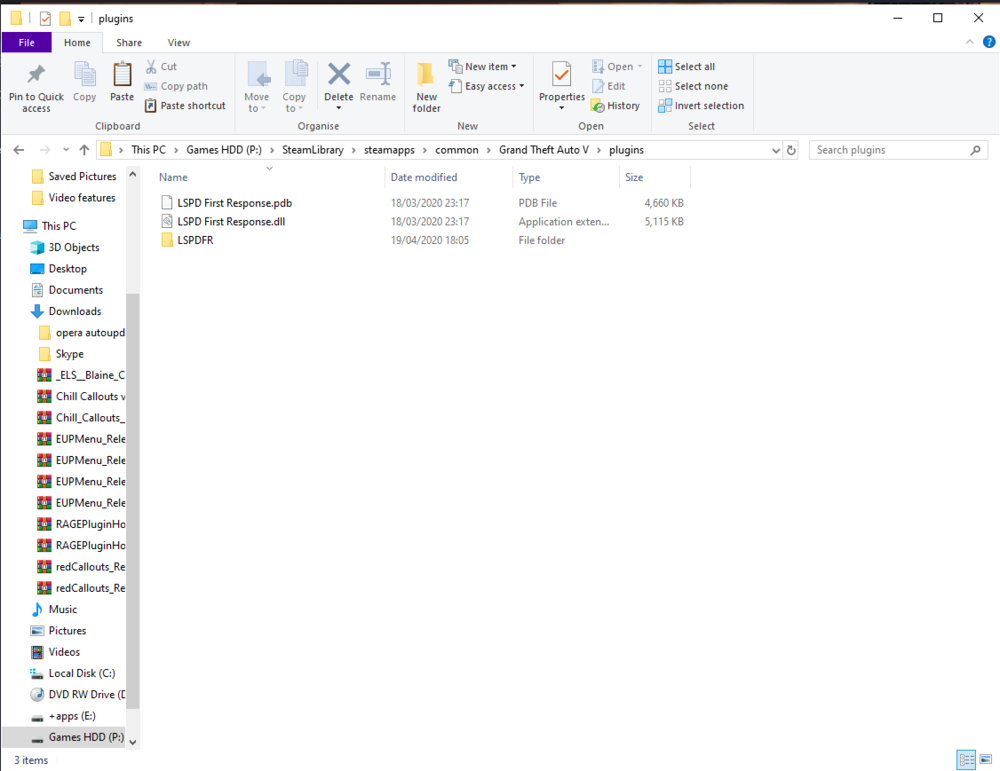
Task: Select Games HDD (P:) drive in sidebar
Action: [86, 737]
